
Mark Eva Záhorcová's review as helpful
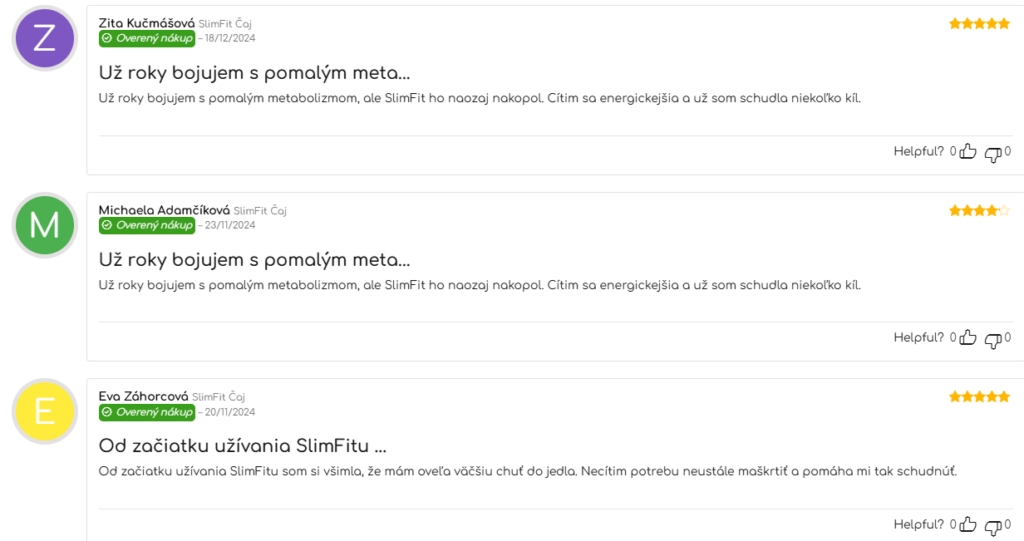[x=968, y=525]
